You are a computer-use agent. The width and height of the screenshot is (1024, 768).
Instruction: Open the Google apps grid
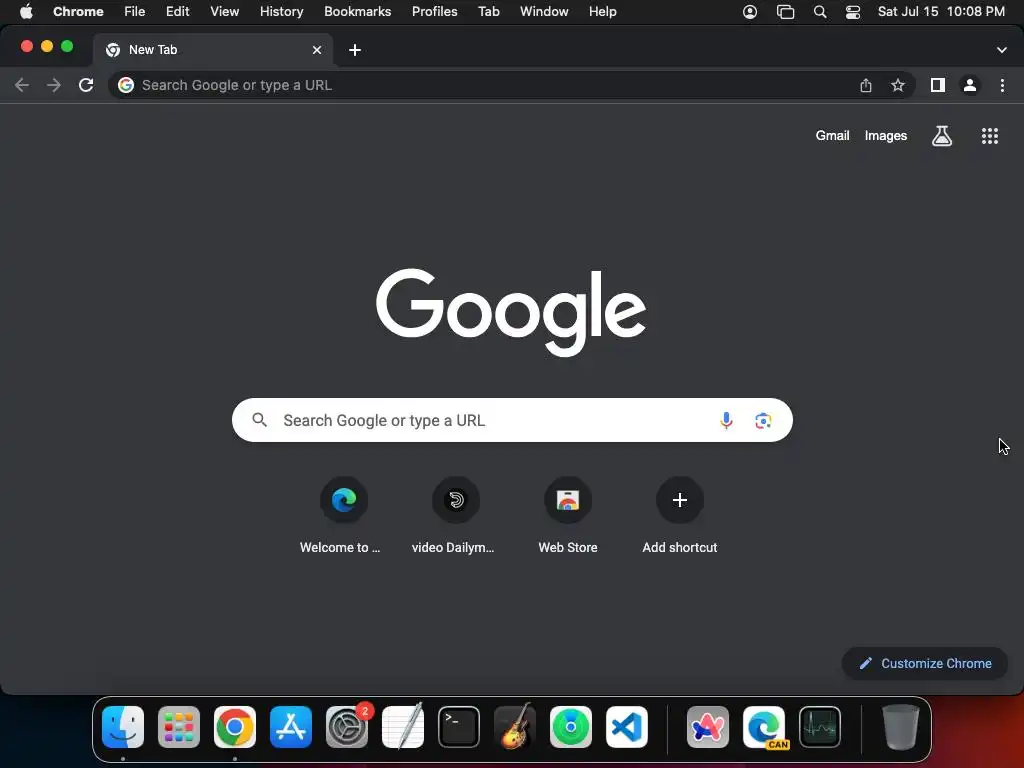(x=989, y=136)
